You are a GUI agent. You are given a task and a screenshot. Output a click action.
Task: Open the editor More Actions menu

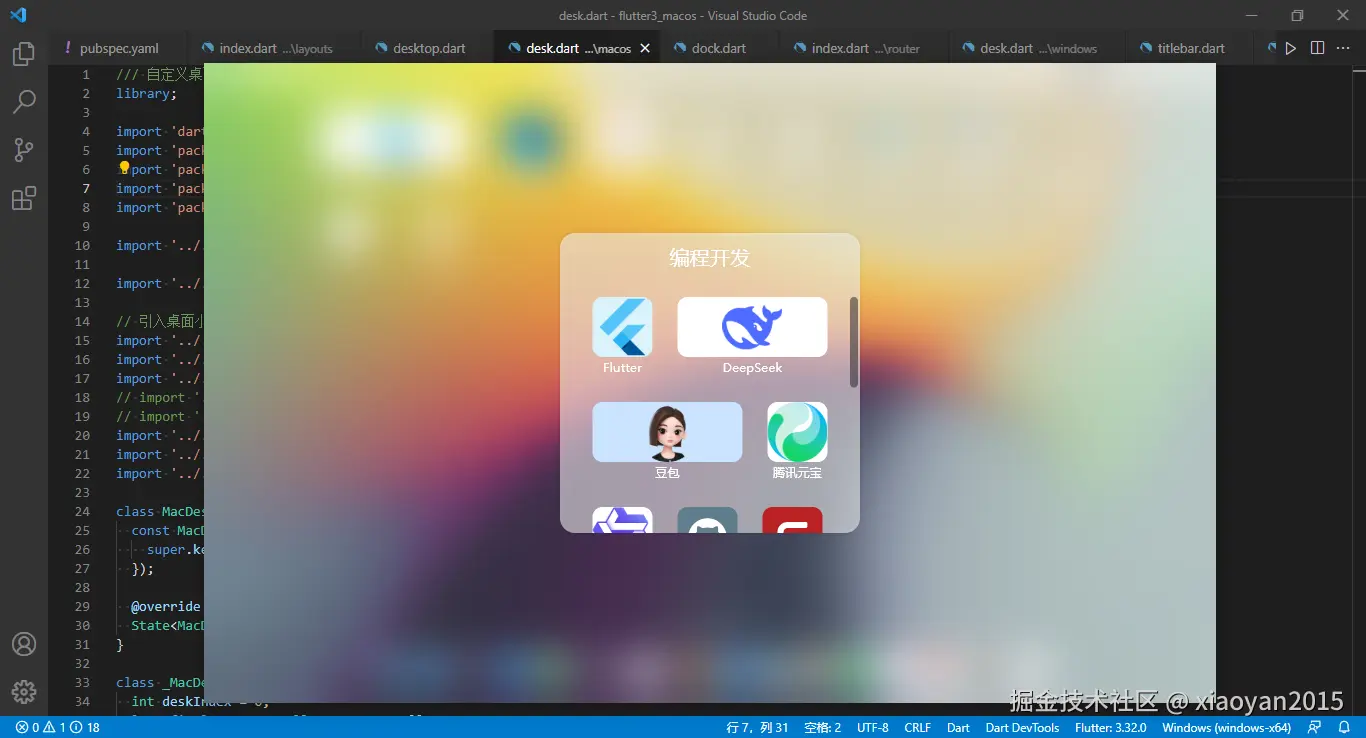[1343, 48]
